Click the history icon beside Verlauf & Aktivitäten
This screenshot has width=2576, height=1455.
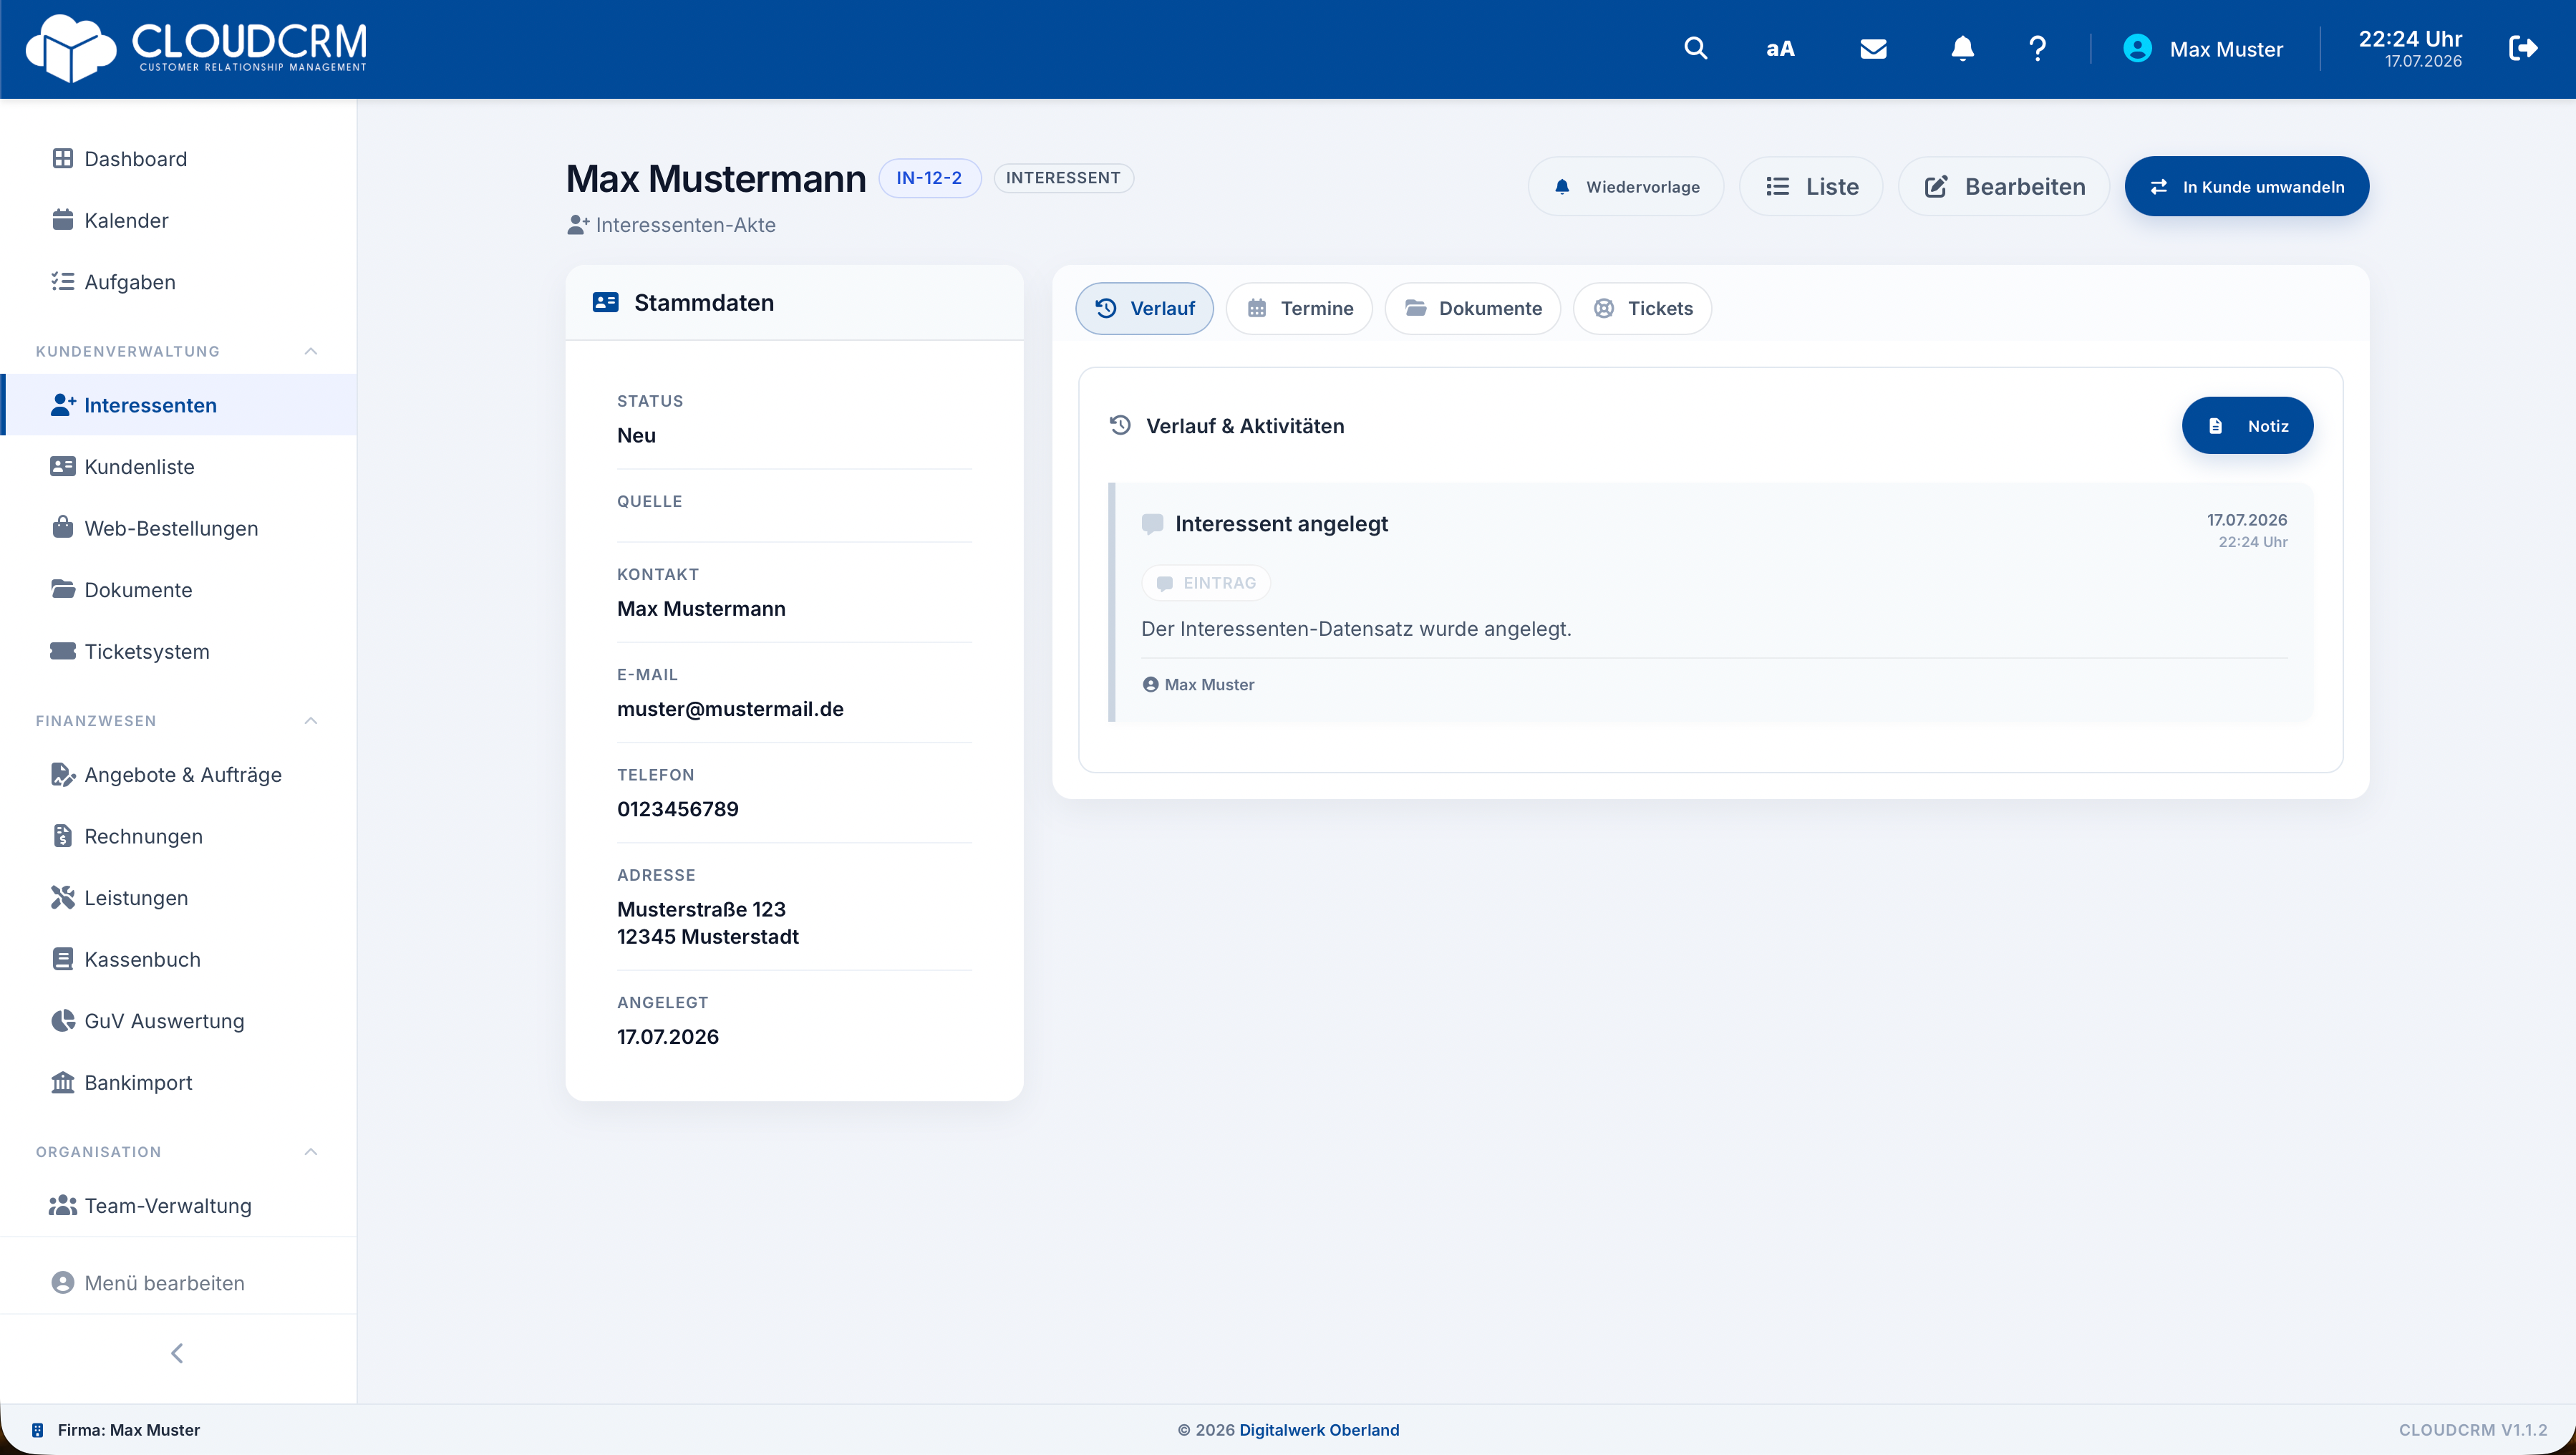(1120, 425)
